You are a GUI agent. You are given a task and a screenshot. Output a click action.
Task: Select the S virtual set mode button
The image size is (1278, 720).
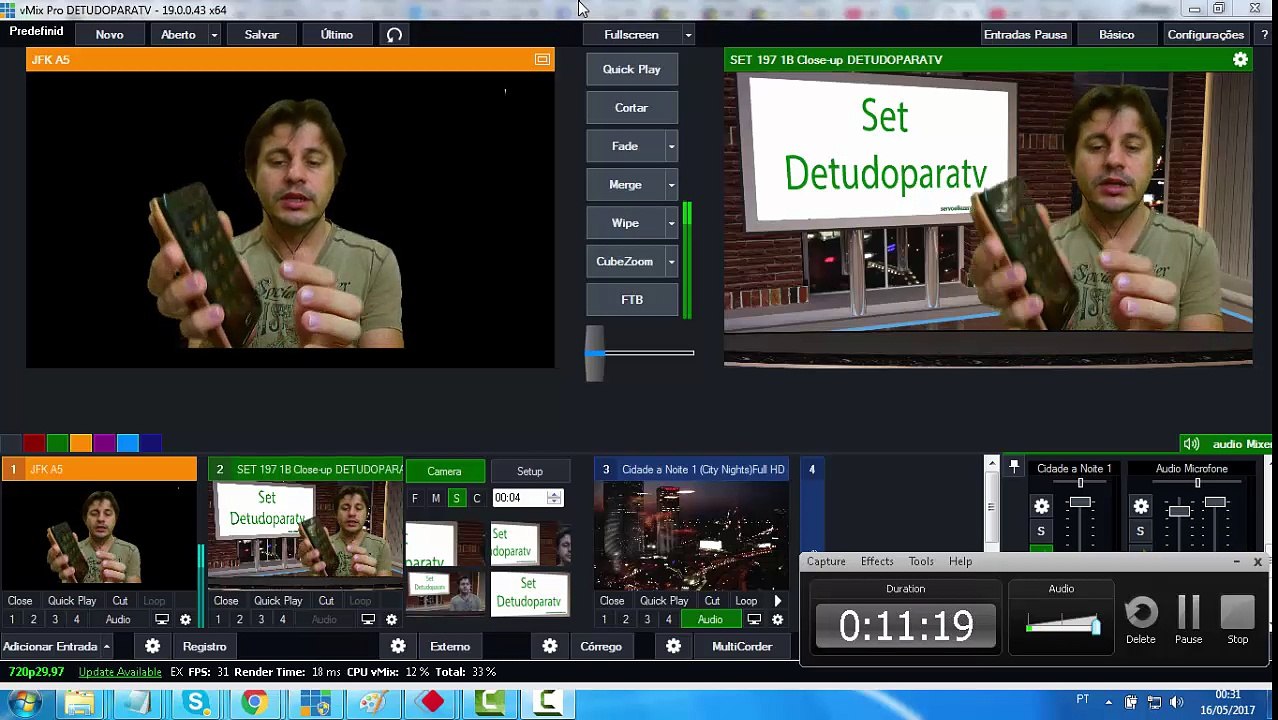[456, 498]
